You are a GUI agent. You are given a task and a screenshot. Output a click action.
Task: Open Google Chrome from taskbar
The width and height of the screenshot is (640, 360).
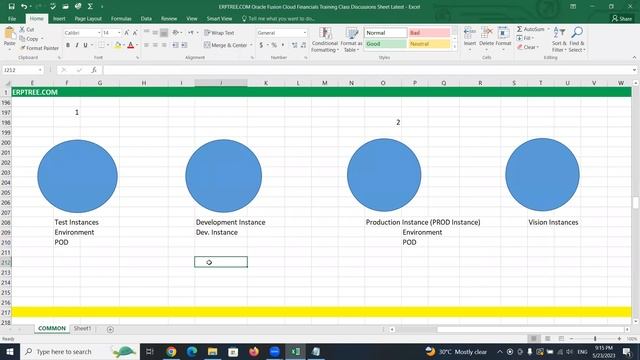(171, 351)
